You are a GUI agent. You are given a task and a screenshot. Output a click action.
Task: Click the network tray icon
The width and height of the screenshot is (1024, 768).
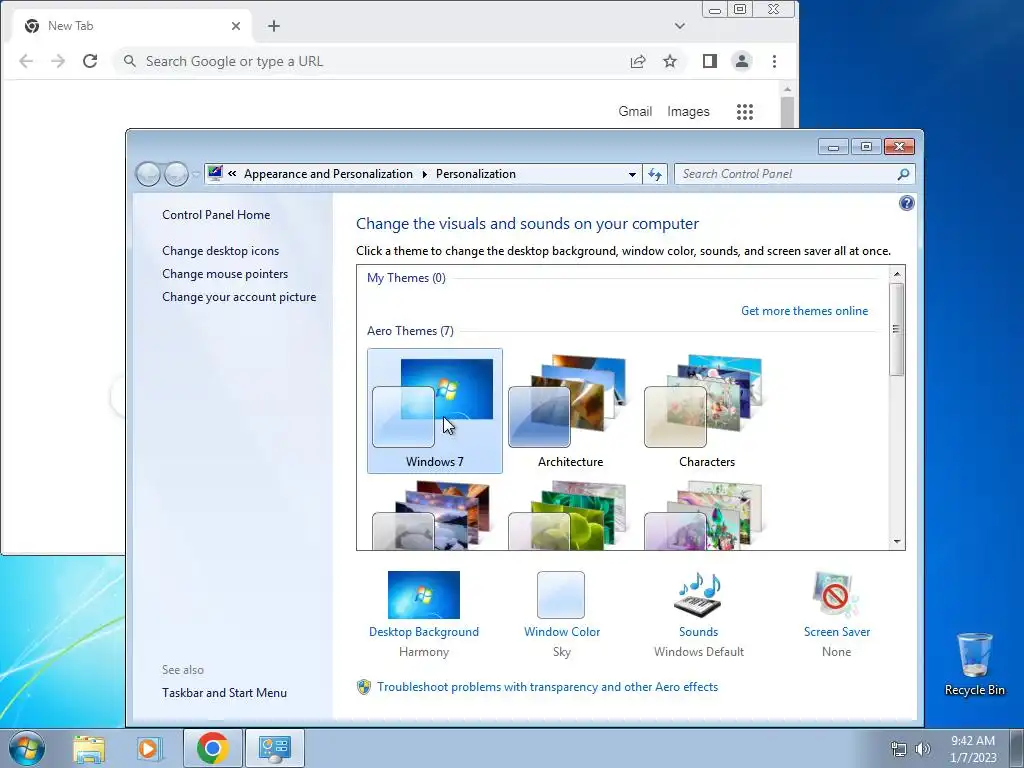coord(899,748)
